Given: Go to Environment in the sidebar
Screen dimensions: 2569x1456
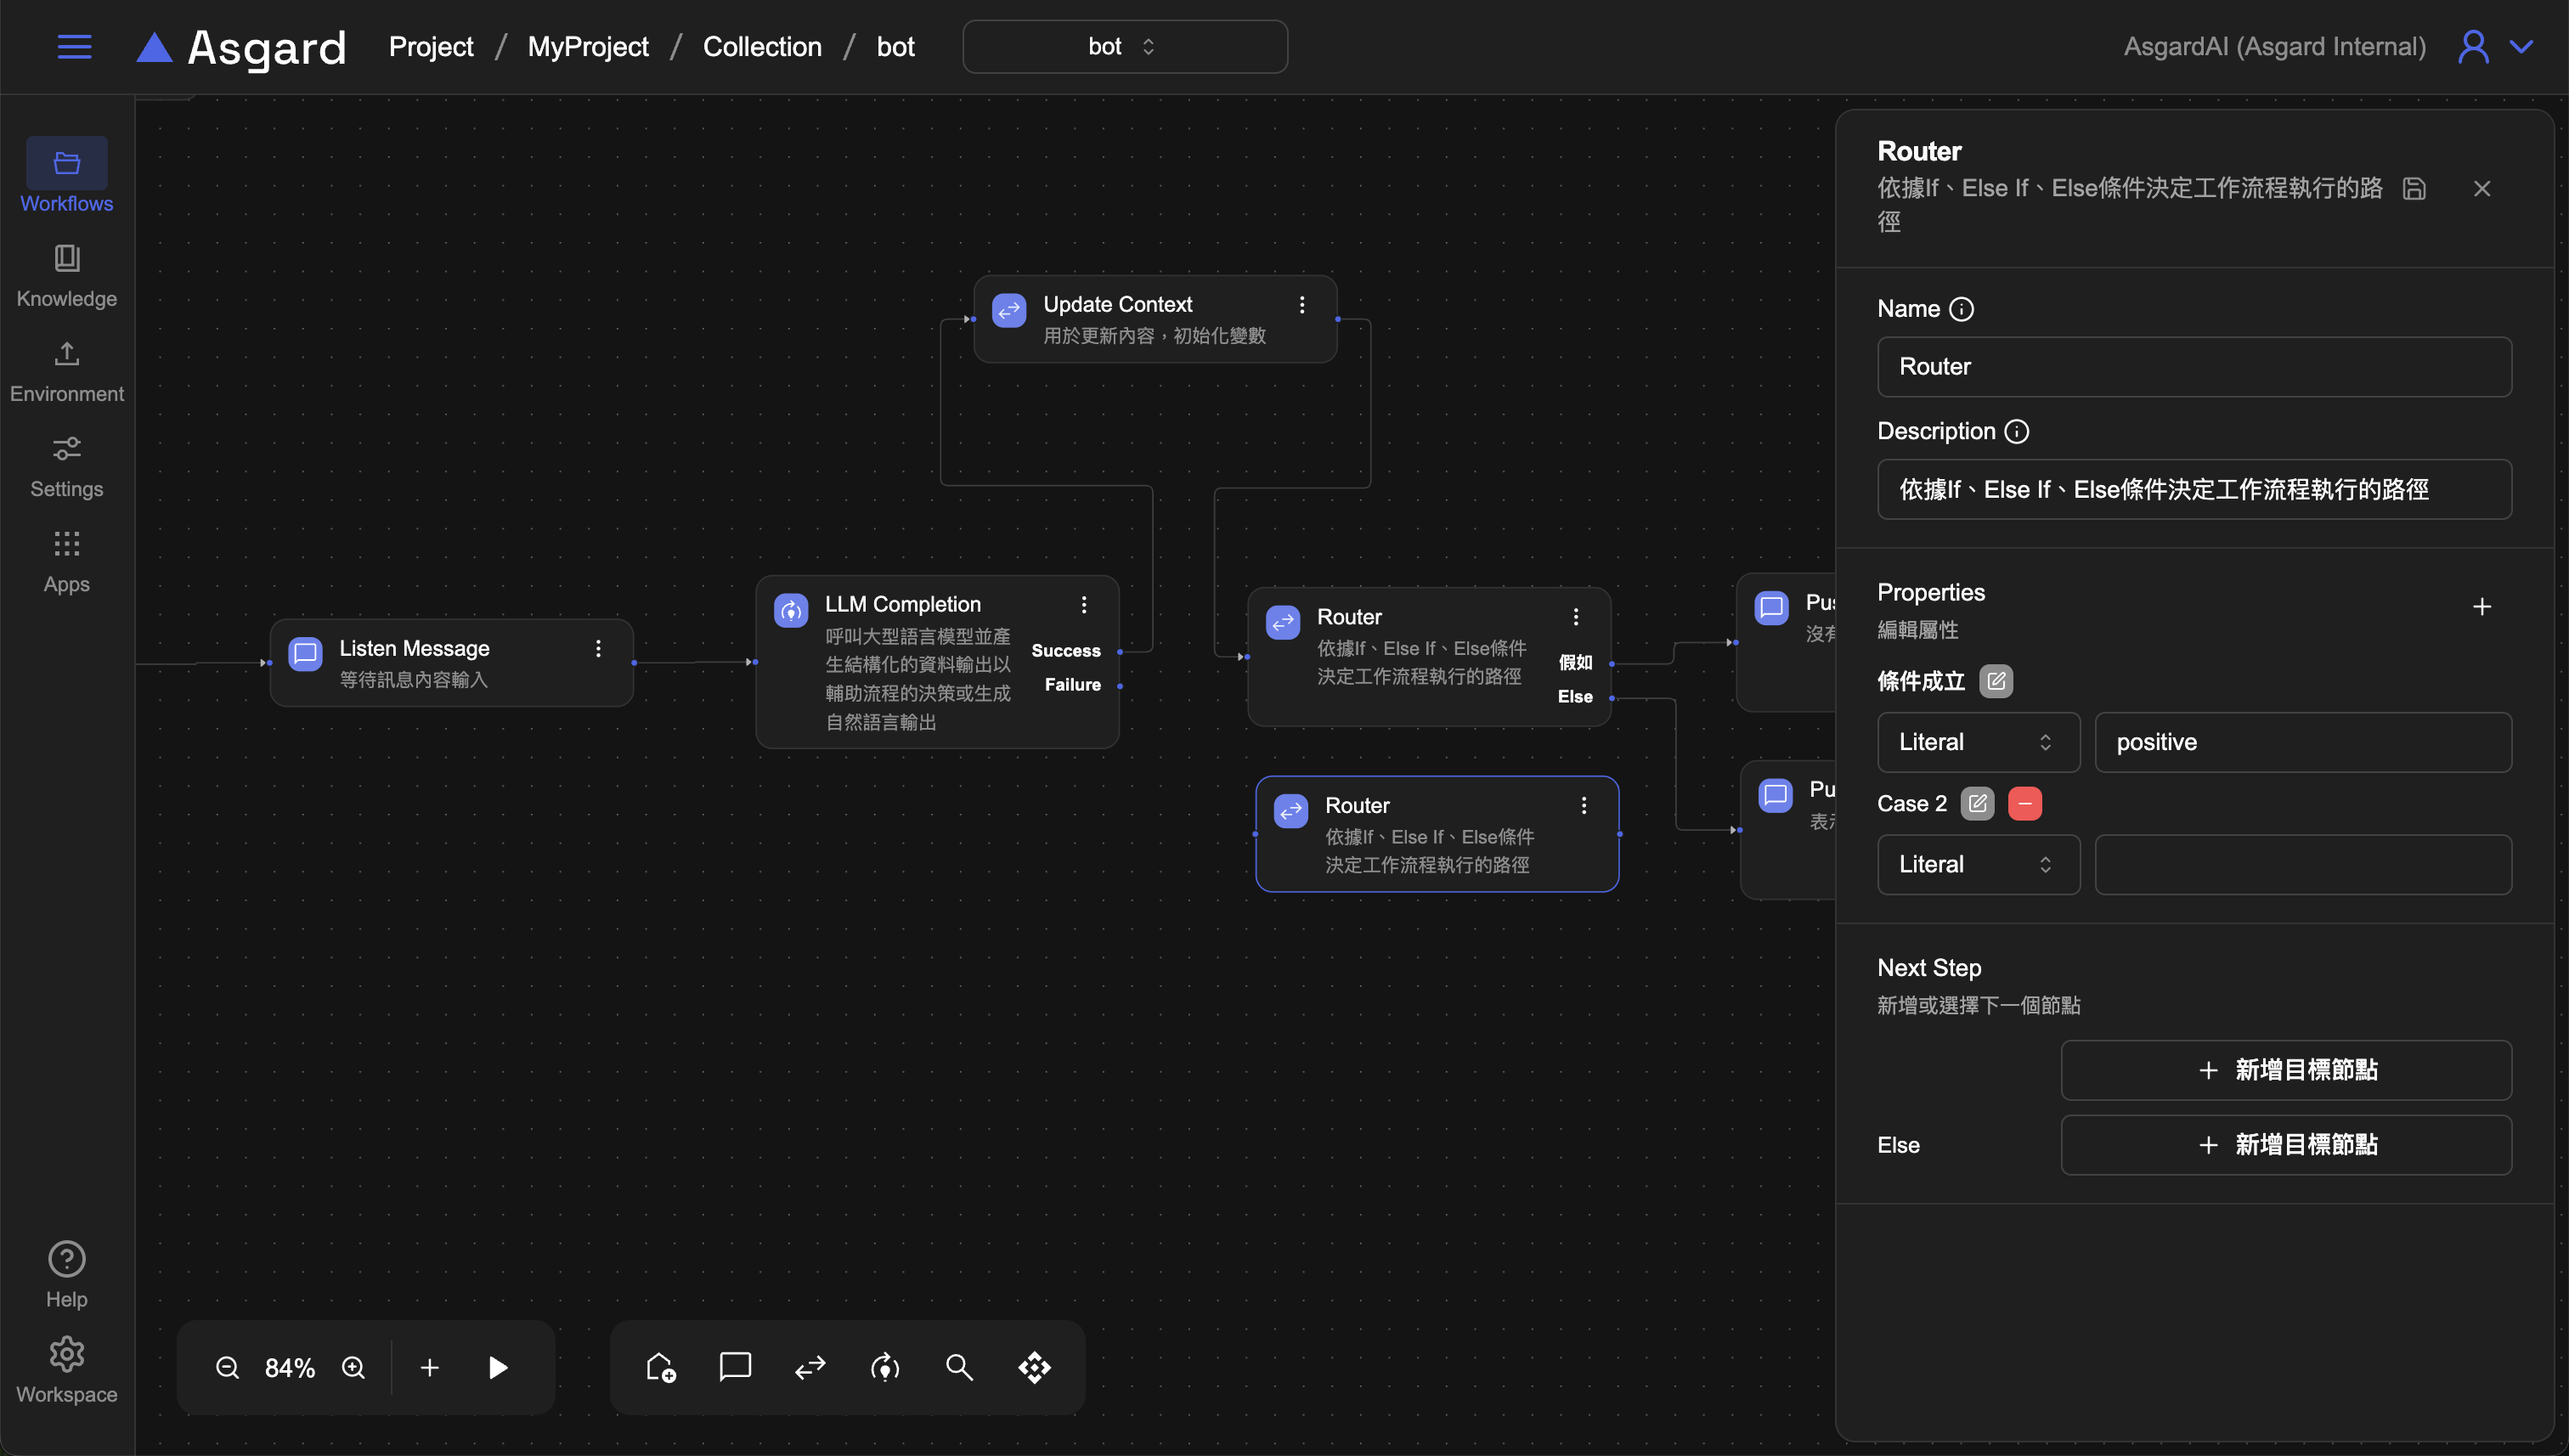Looking at the screenshot, I should click(x=67, y=371).
